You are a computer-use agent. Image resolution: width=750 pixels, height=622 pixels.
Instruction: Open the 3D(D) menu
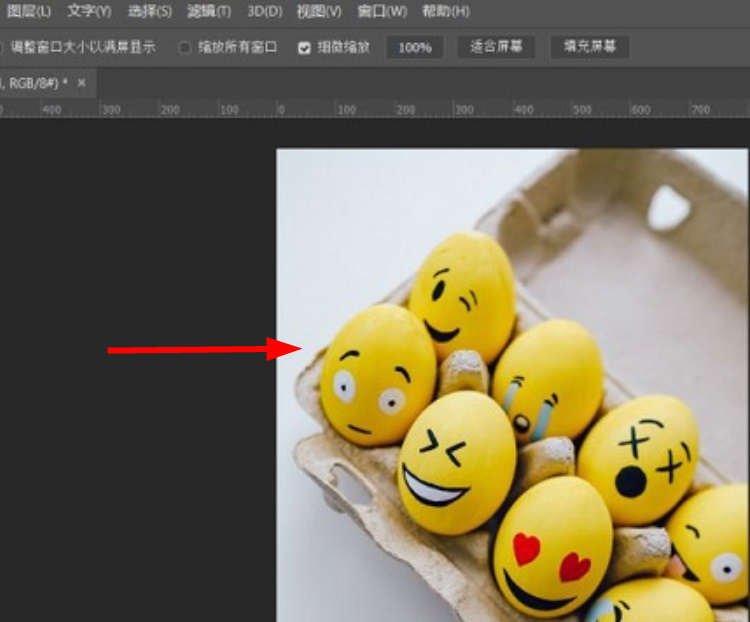point(265,11)
